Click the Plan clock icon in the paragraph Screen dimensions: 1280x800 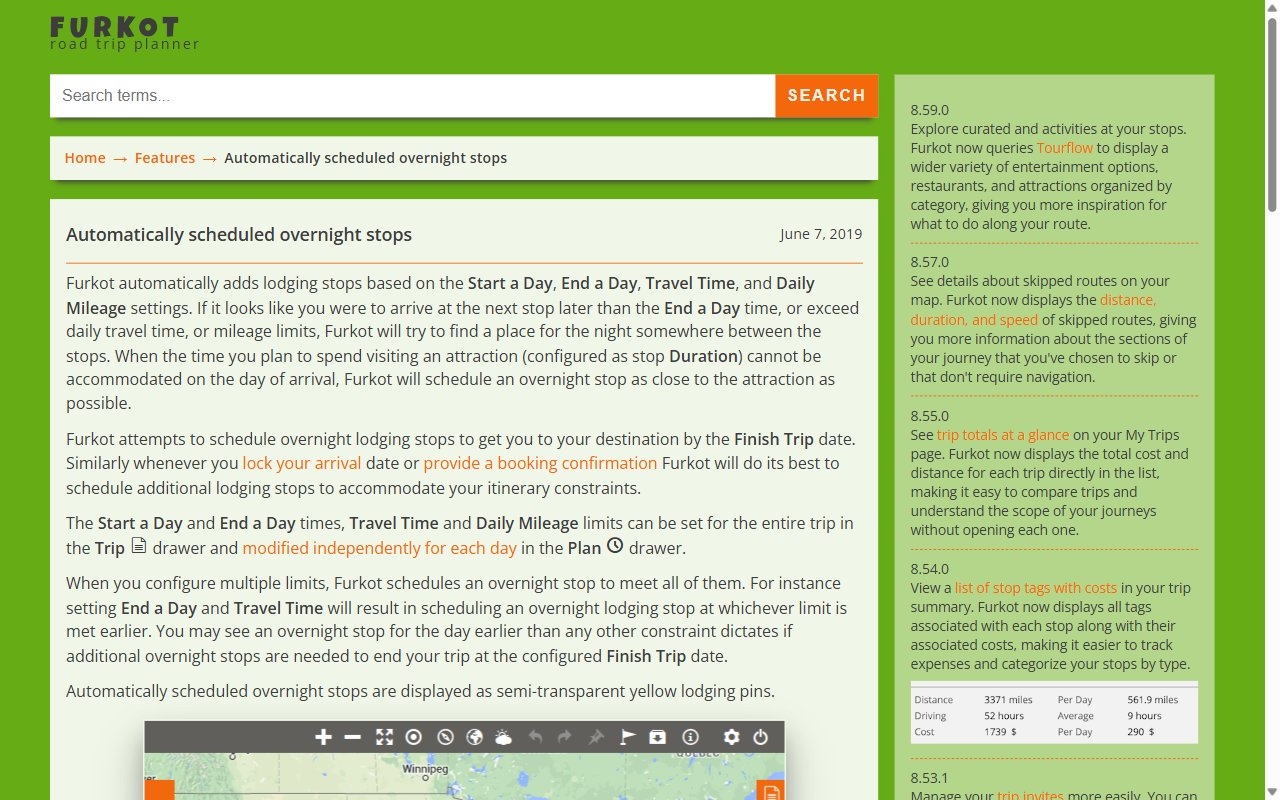tap(615, 546)
